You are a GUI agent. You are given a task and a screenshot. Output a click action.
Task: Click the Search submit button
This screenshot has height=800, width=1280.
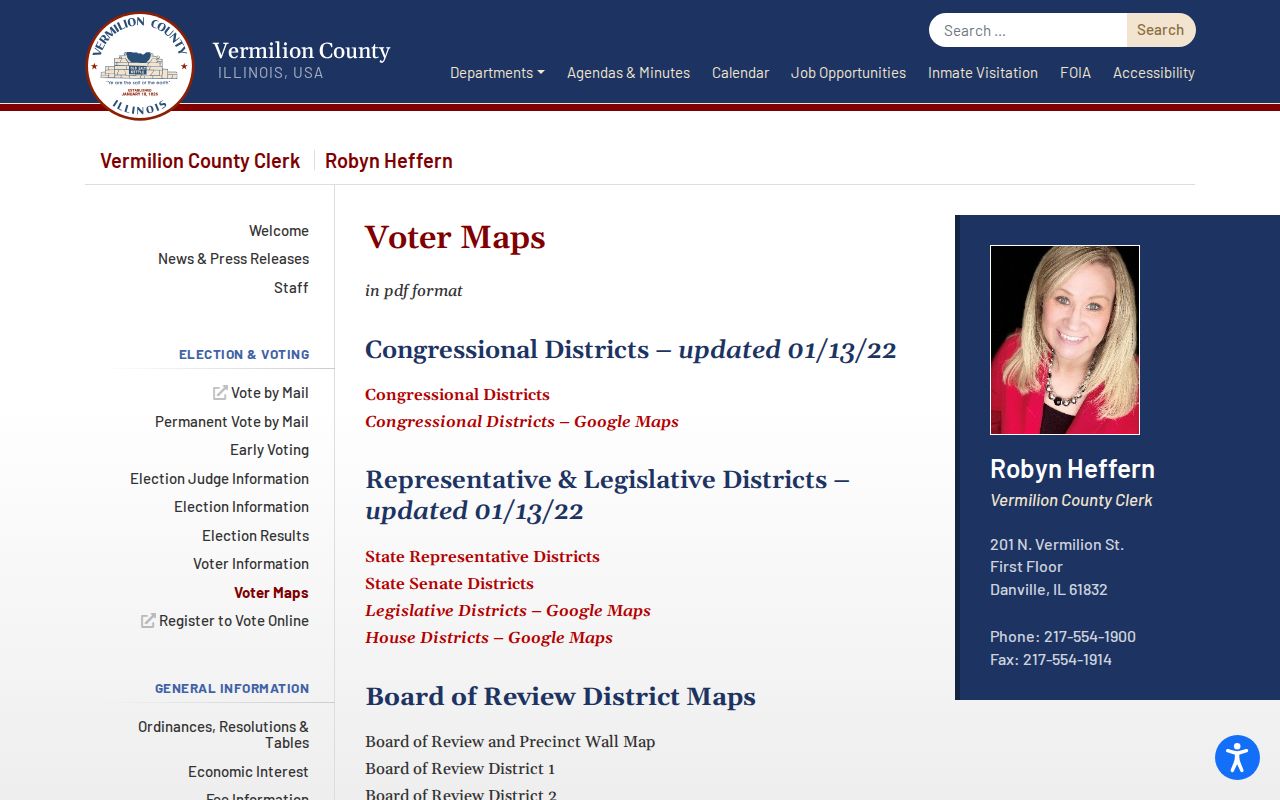[1160, 30]
